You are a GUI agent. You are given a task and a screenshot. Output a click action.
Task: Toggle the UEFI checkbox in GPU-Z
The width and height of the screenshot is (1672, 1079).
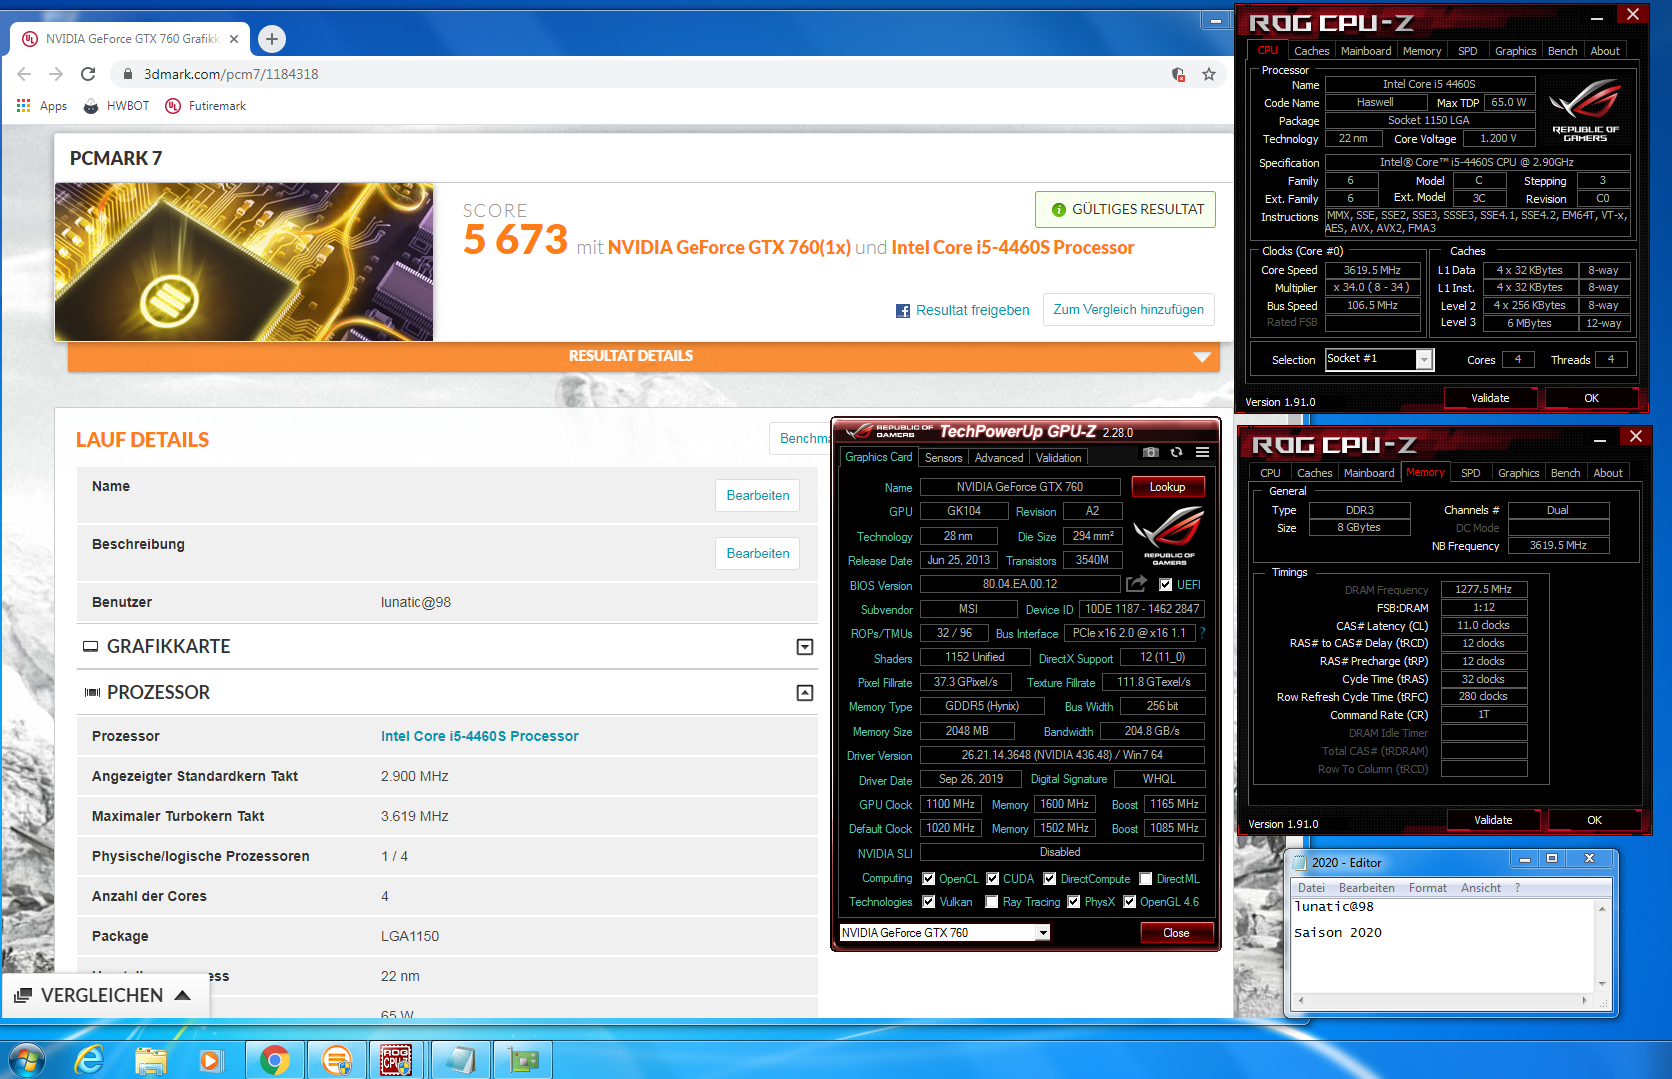pyautogui.click(x=1165, y=585)
